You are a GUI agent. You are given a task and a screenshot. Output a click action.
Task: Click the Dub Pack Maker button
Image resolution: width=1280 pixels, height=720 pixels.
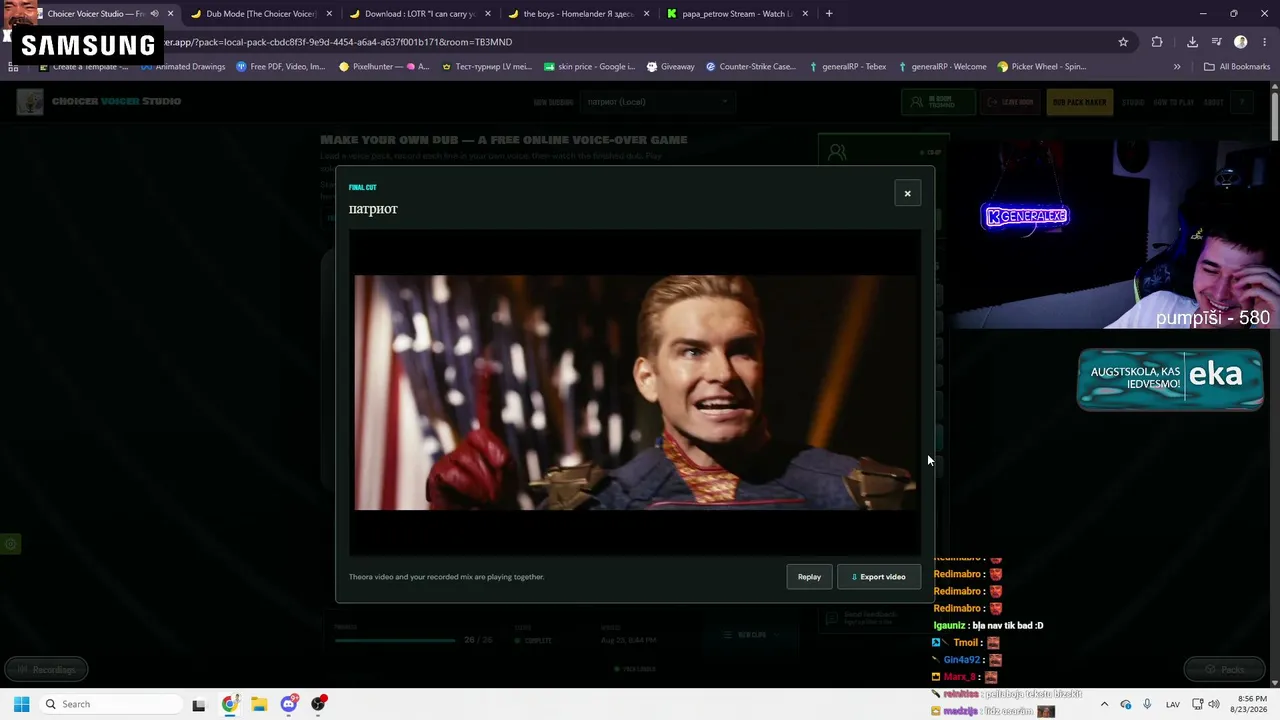tap(1080, 102)
